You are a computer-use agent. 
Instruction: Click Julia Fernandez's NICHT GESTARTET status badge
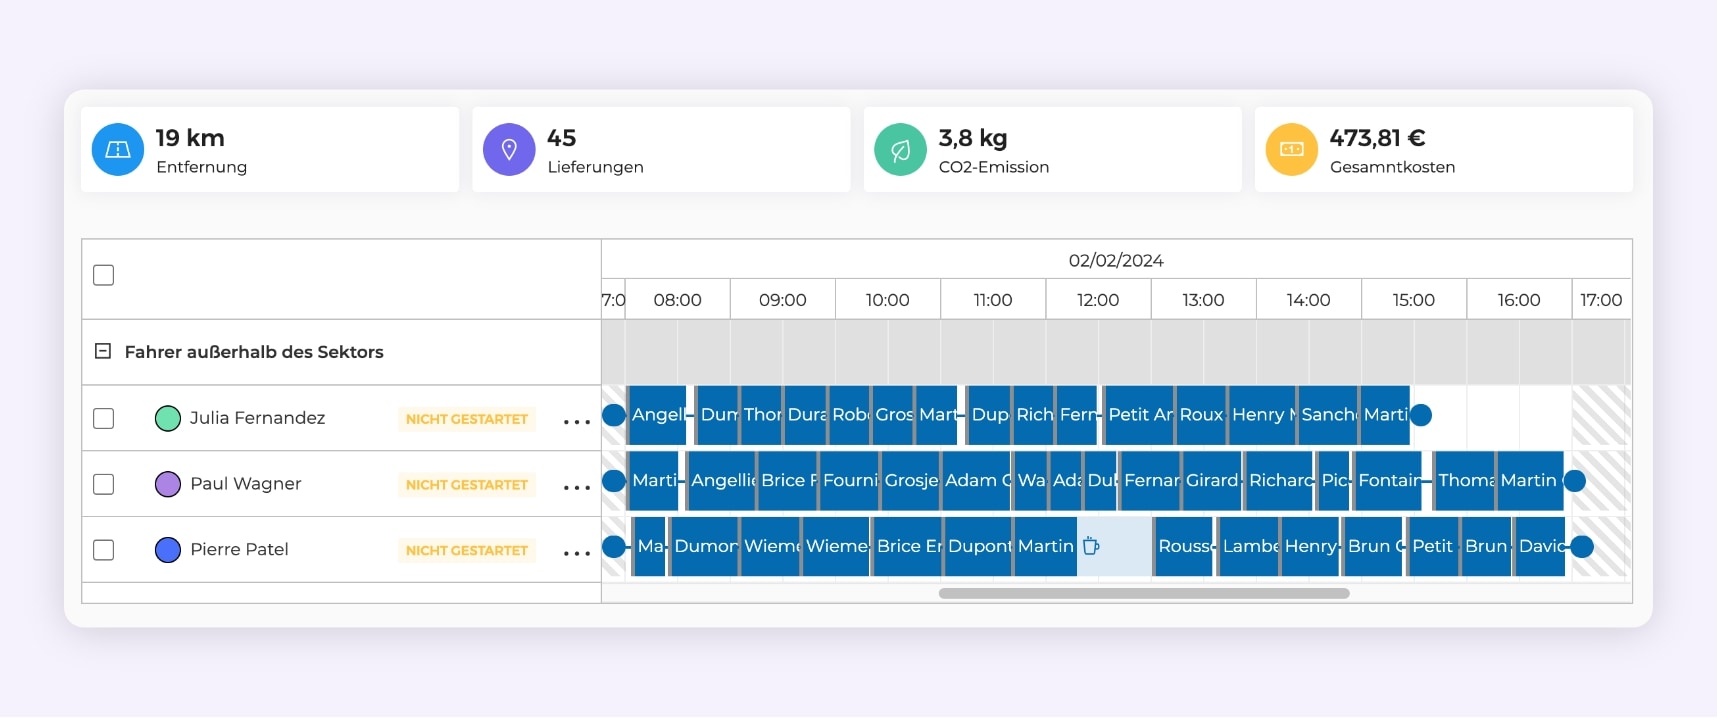pyautogui.click(x=466, y=419)
